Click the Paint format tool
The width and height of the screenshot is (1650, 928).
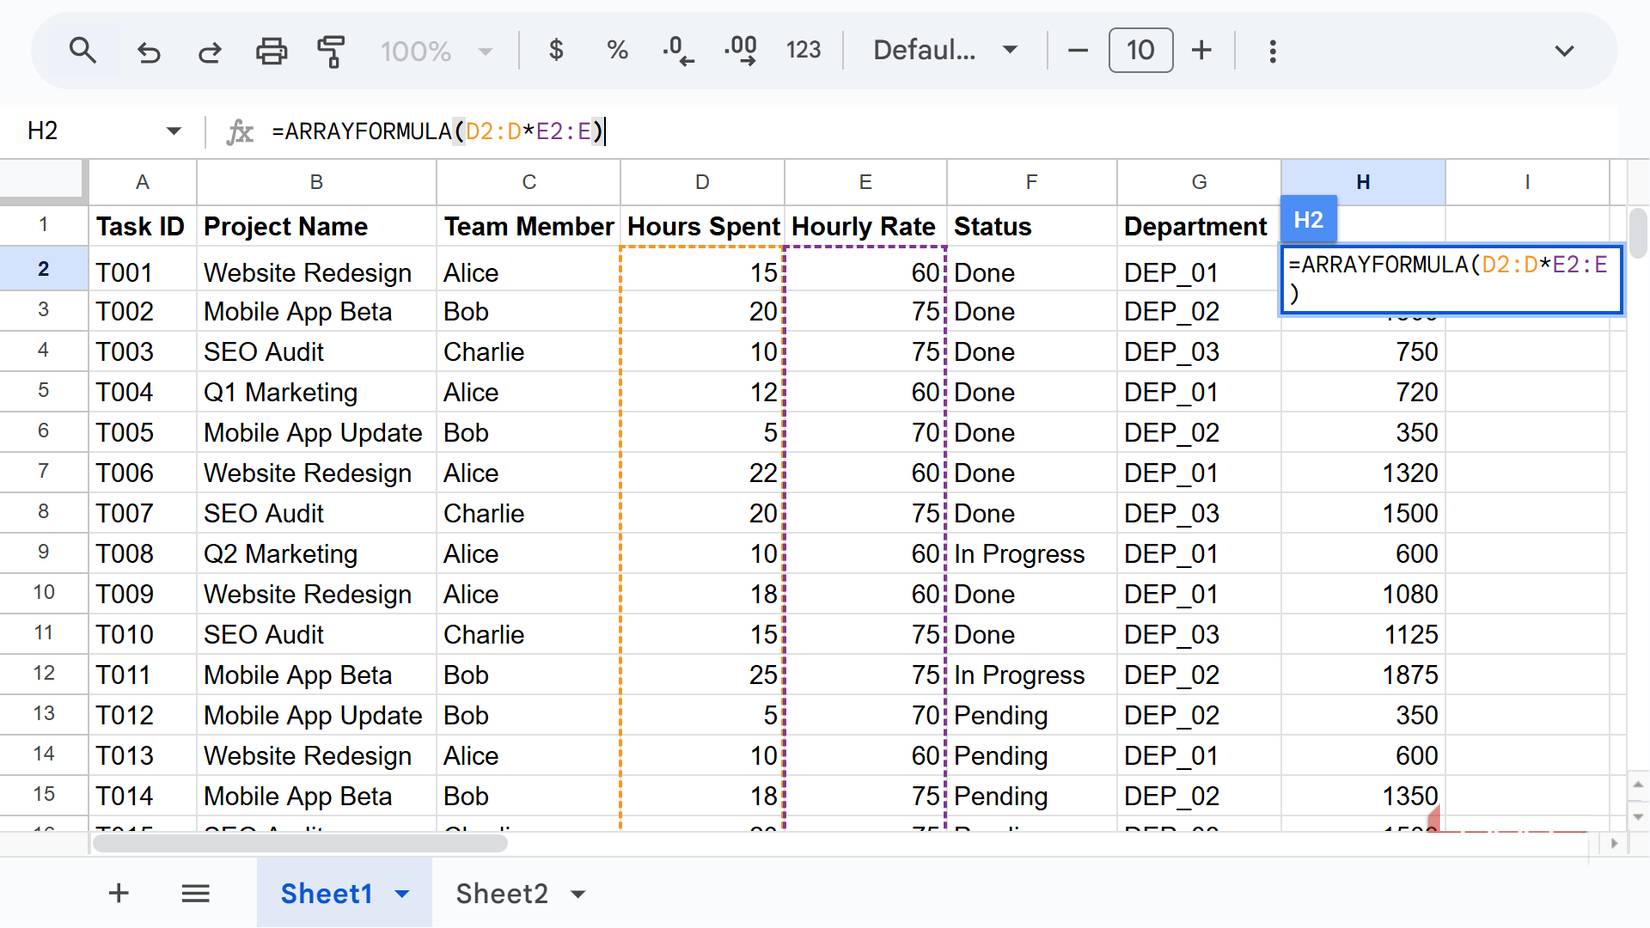coord(331,50)
